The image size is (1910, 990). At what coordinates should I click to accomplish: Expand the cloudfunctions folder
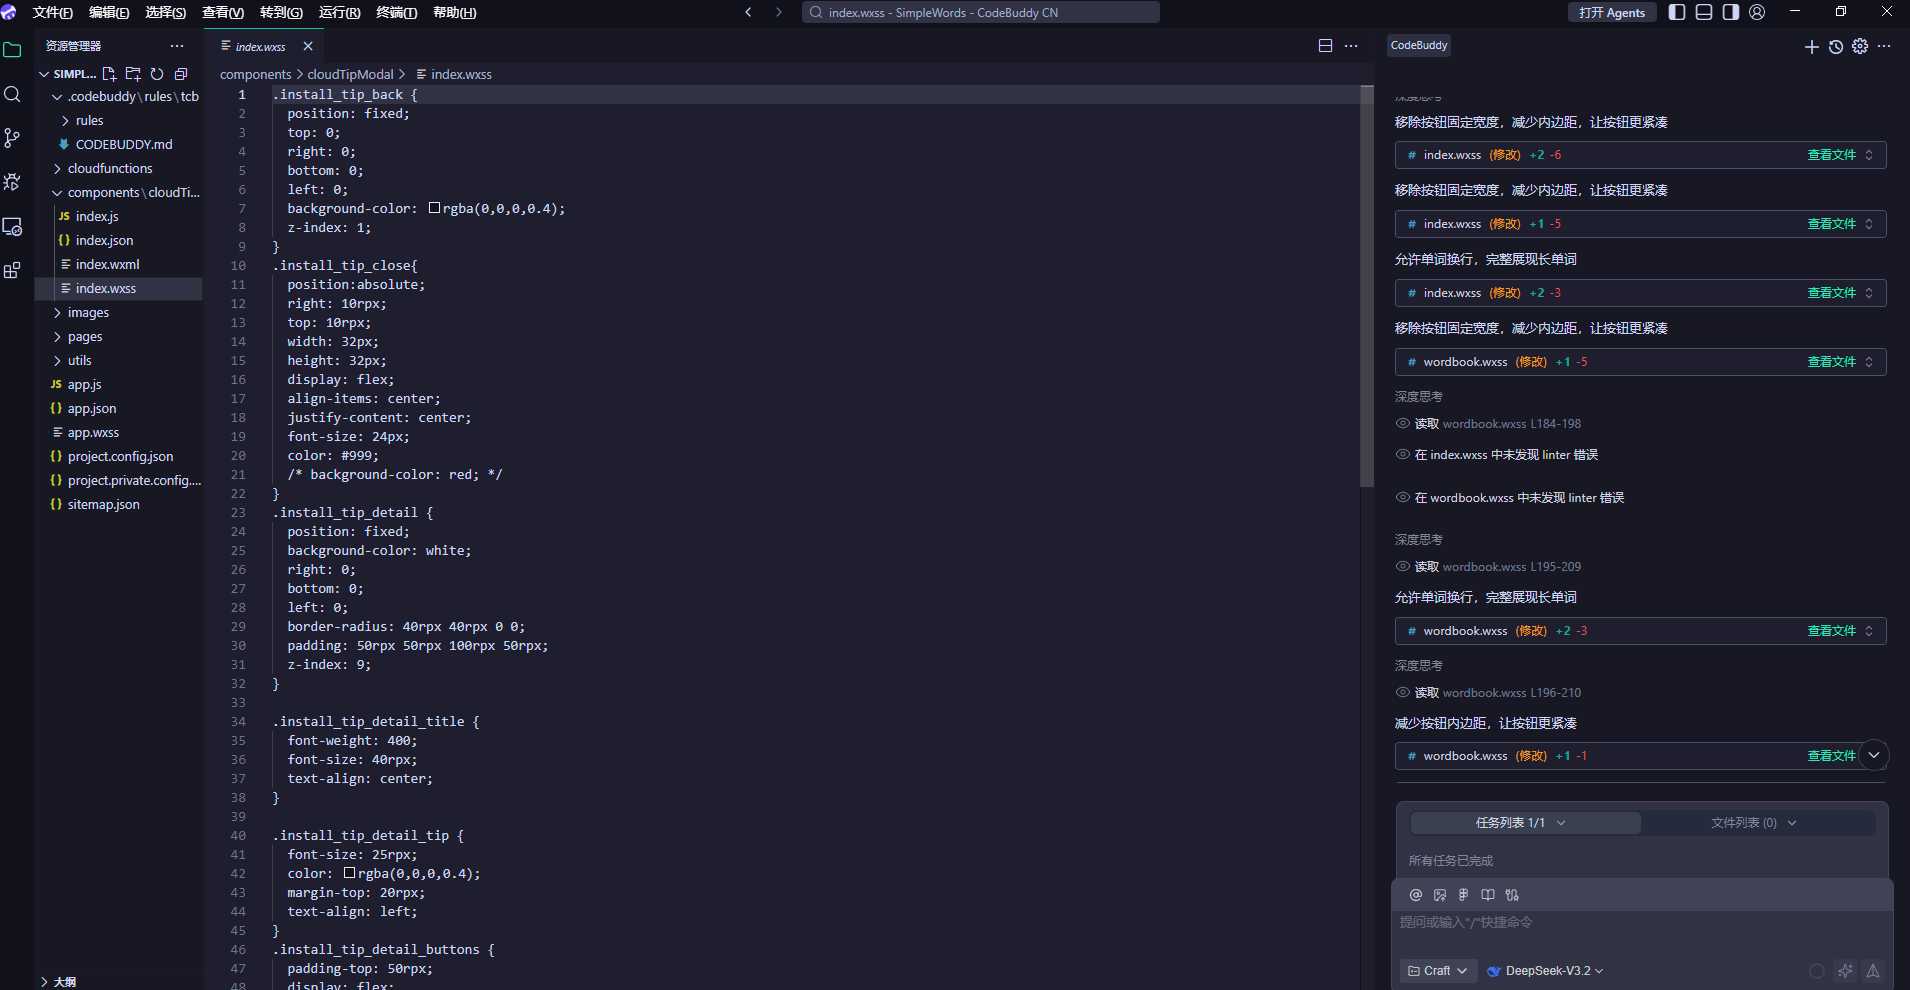click(110, 168)
